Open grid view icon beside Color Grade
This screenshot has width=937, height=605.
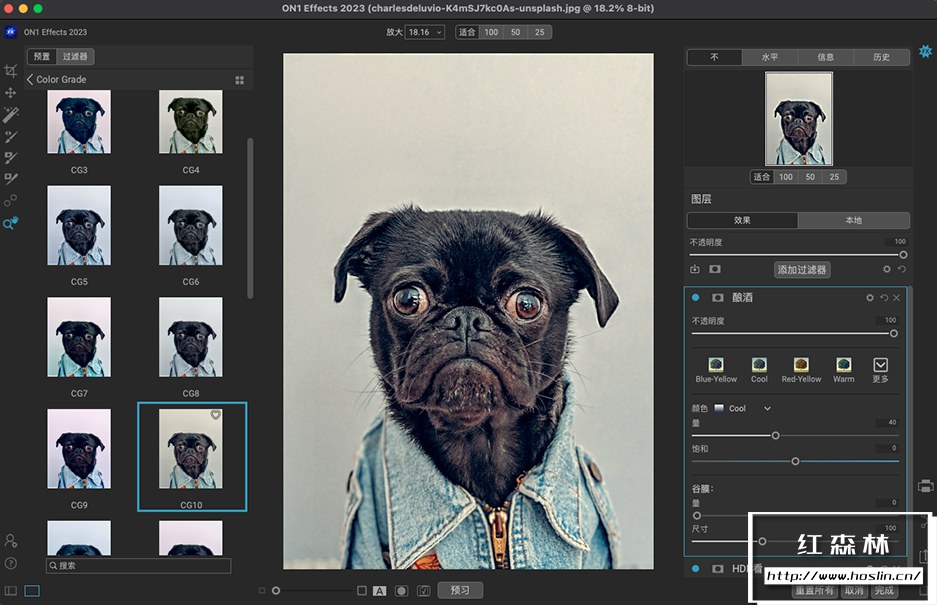click(x=239, y=80)
